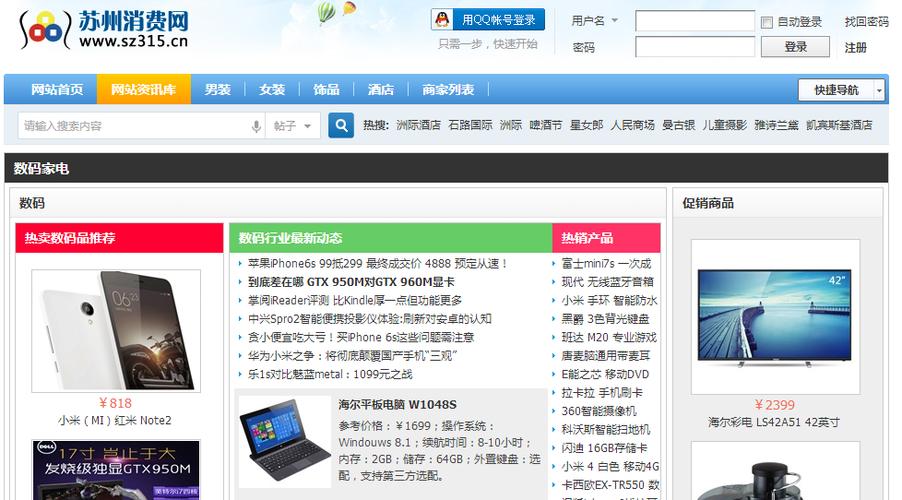Click the 苏州消费网 site logo

coord(104,29)
